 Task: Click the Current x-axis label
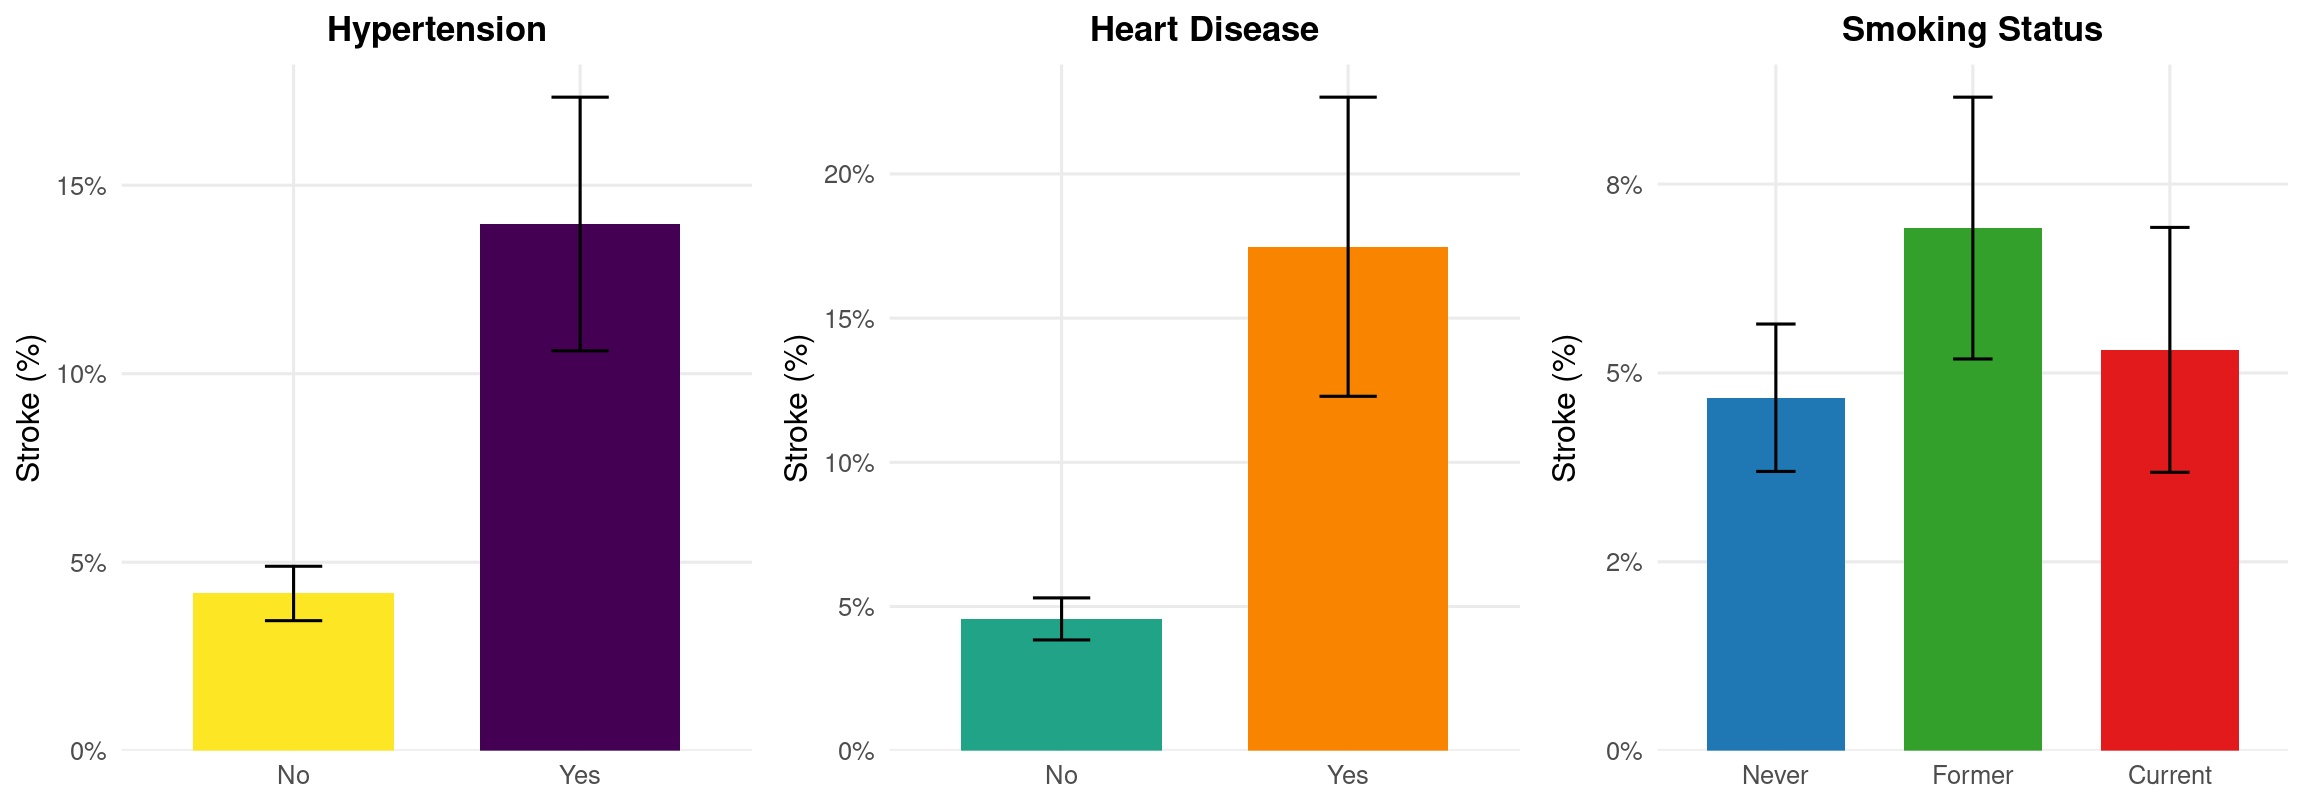2169,775
